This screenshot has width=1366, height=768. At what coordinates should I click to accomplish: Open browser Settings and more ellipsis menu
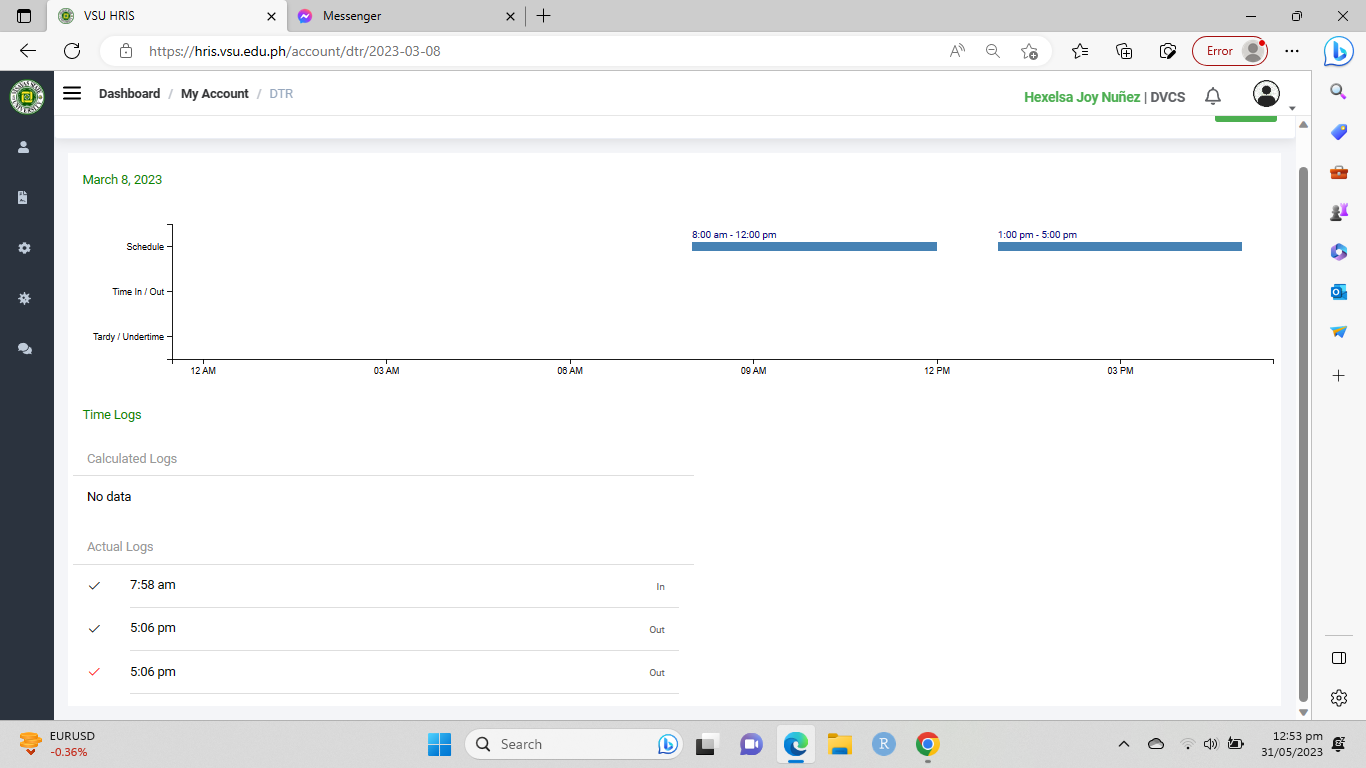point(1292,51)
